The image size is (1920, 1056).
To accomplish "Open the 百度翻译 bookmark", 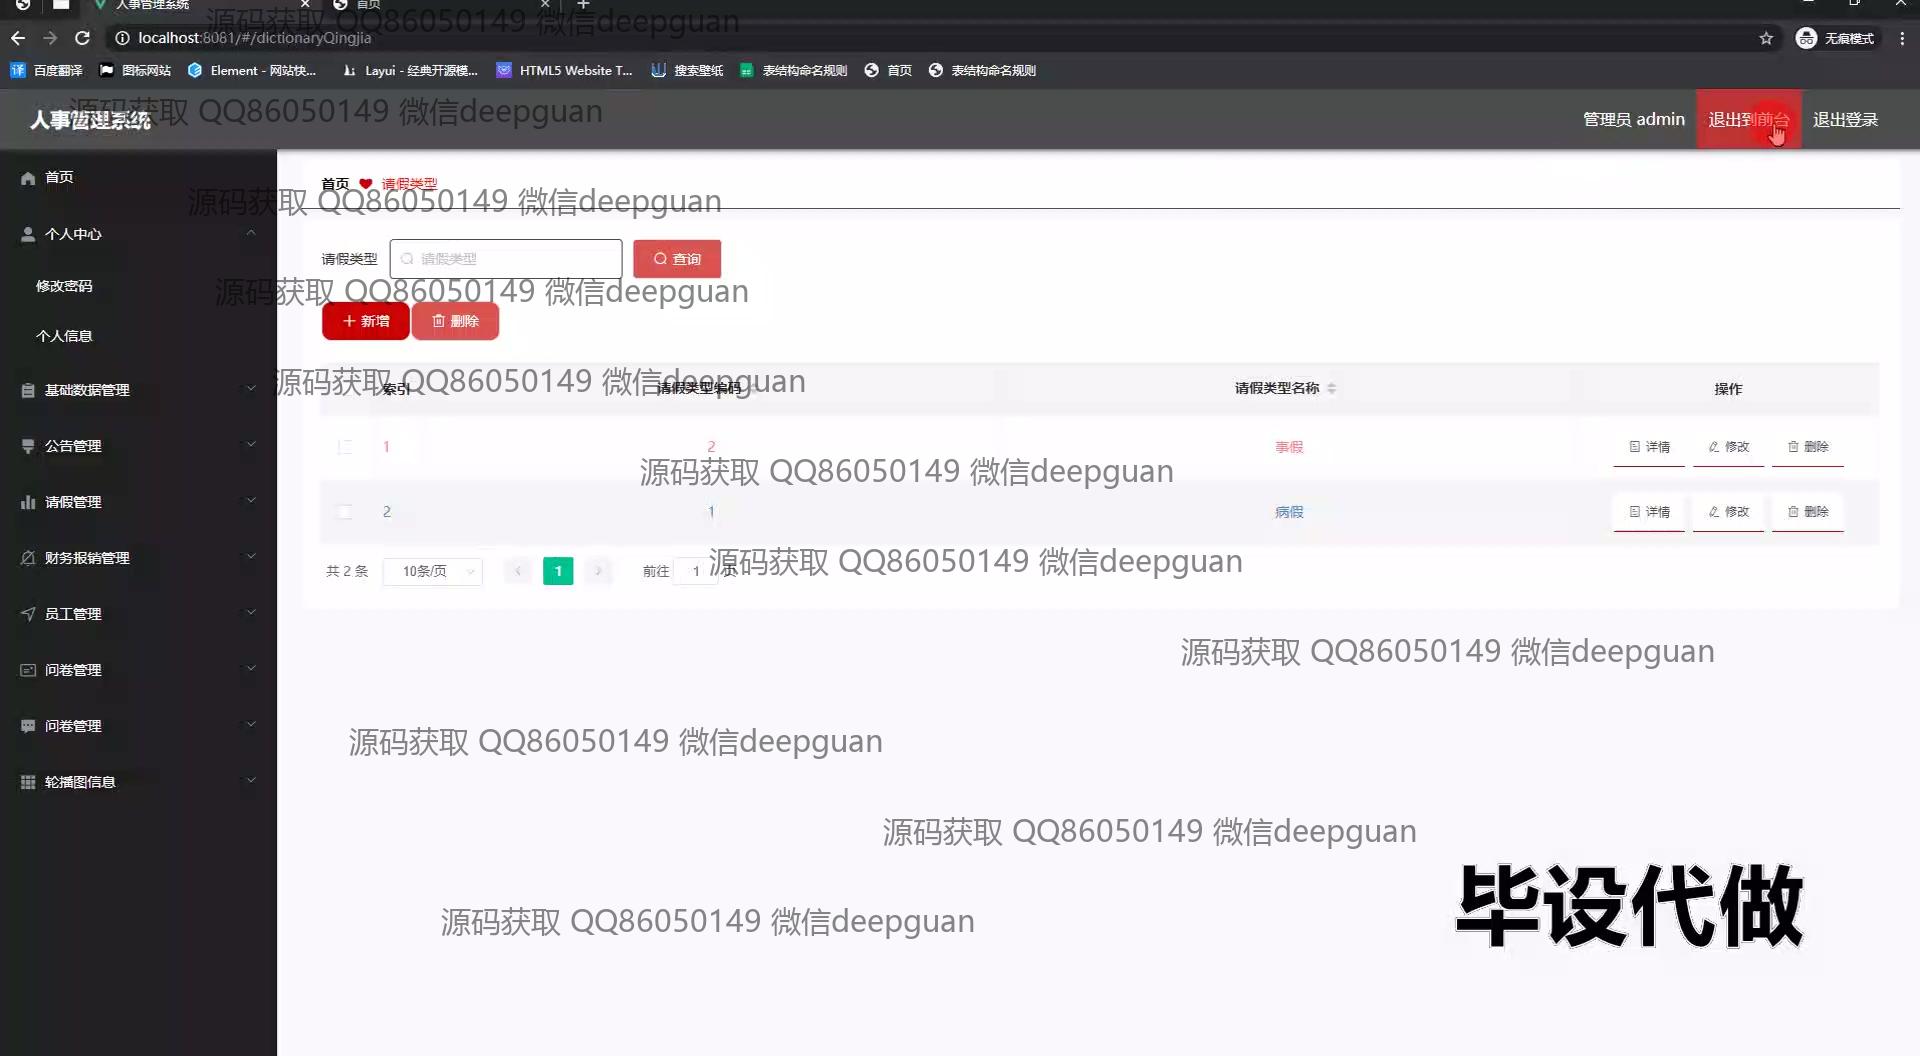I will tap(47, 70).
